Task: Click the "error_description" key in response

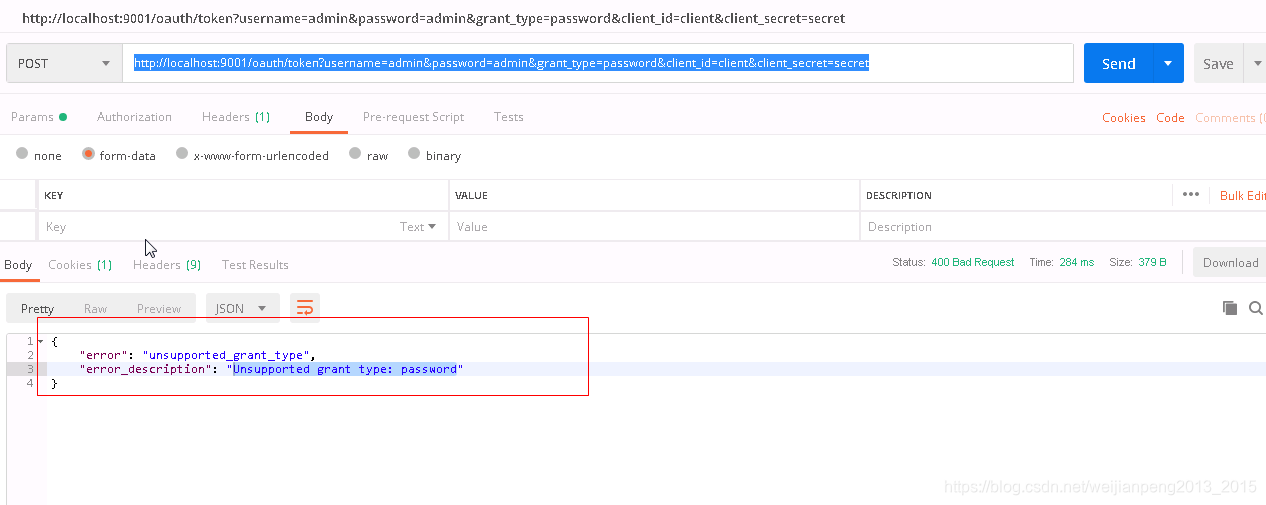Action: 146,369
